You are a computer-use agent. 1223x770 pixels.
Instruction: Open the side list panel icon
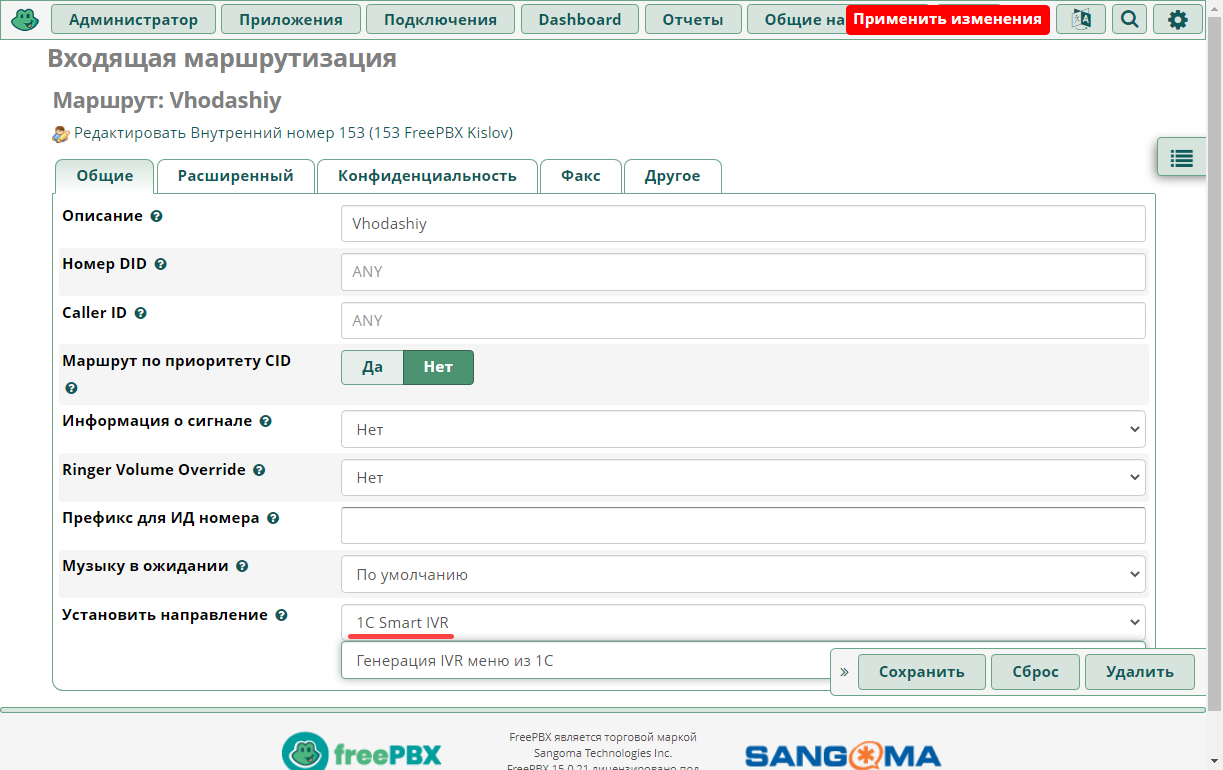(x=1182, y=158)
